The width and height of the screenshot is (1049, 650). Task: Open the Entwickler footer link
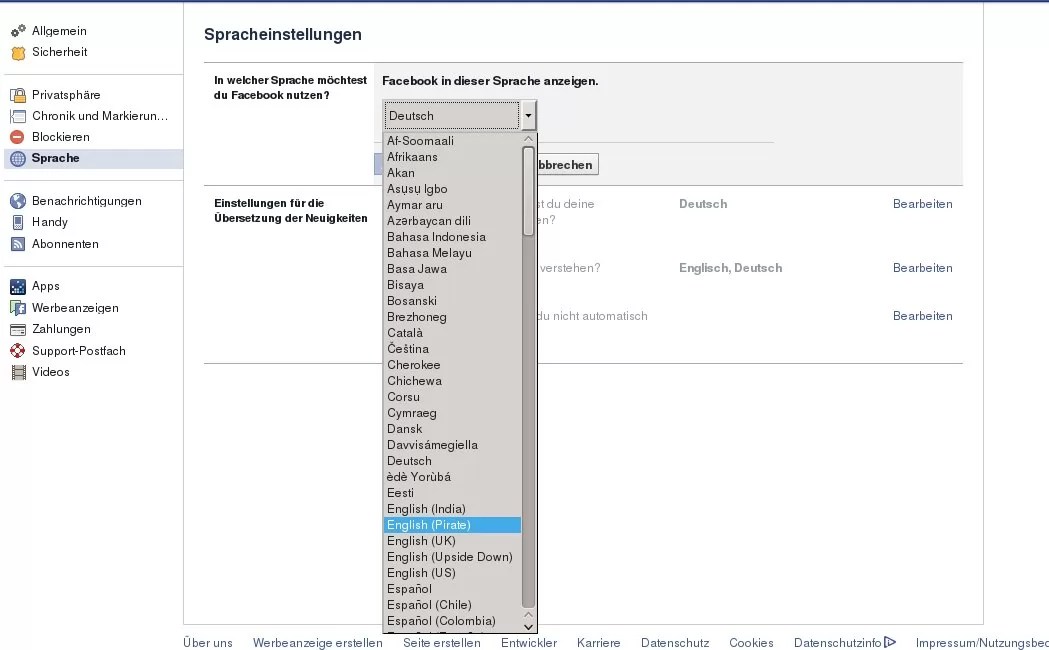pyautogui.click(x=529, y=643)
